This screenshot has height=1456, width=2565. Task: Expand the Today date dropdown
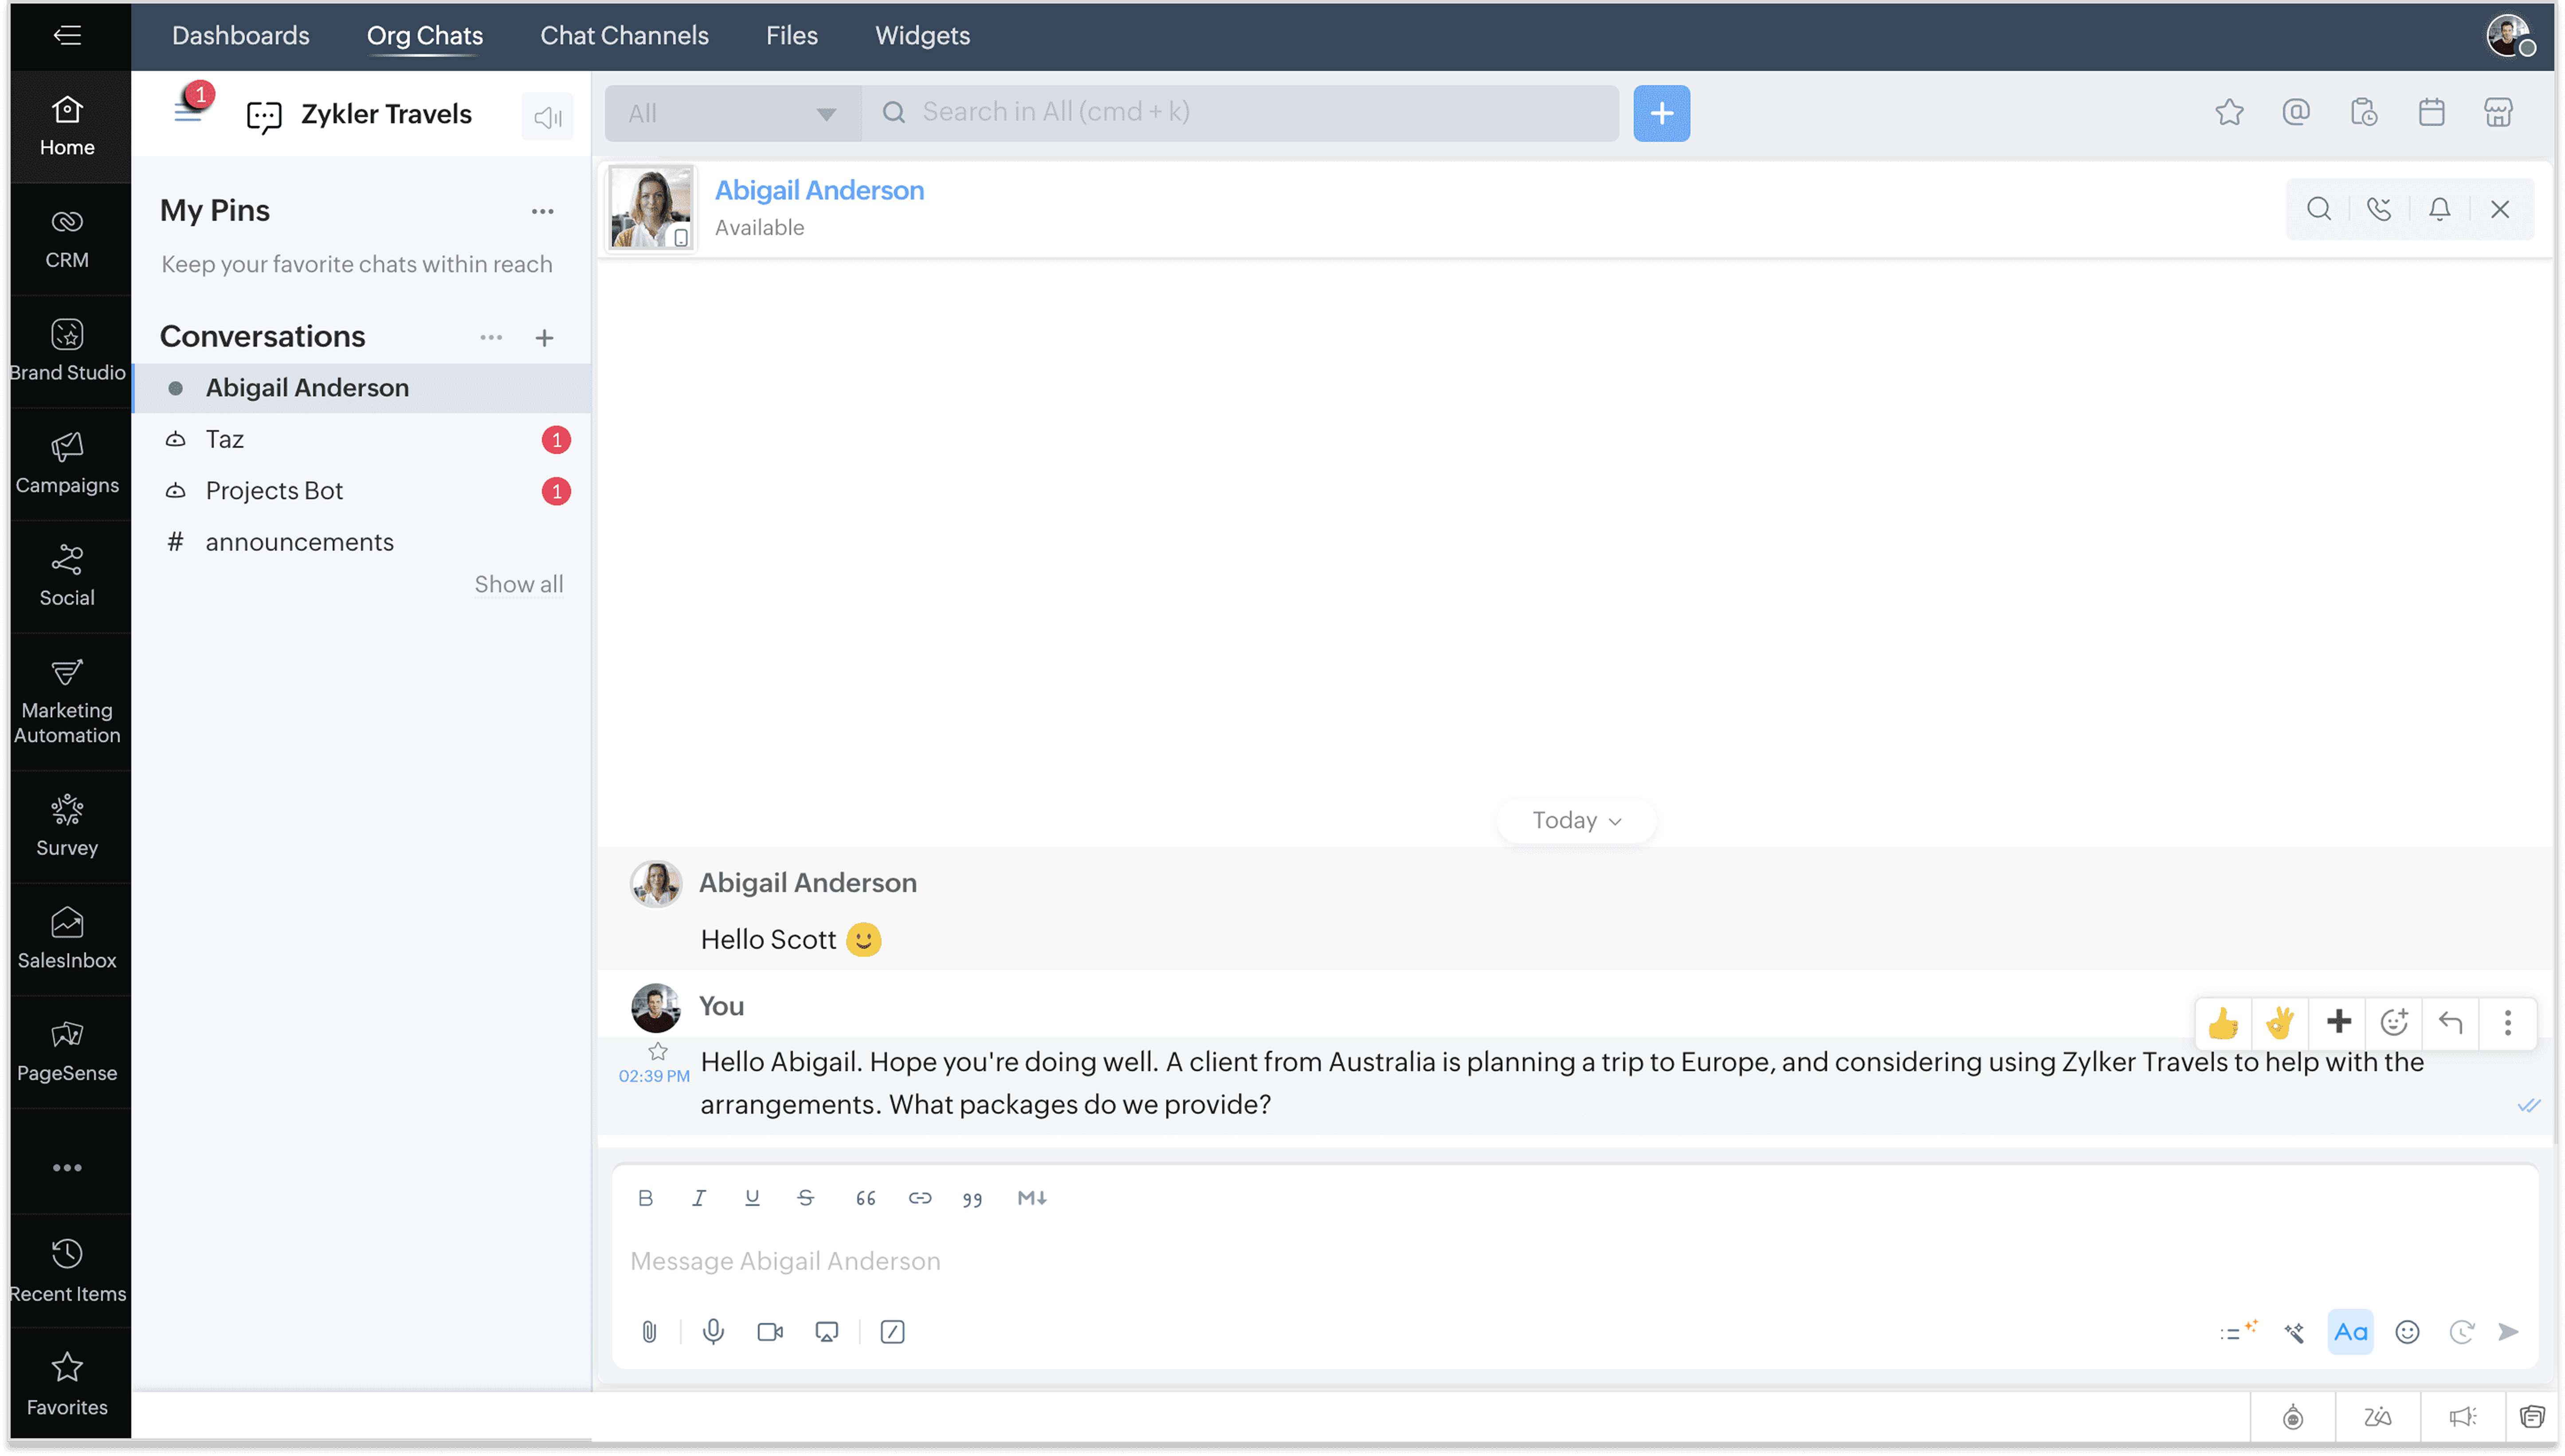1576,820
